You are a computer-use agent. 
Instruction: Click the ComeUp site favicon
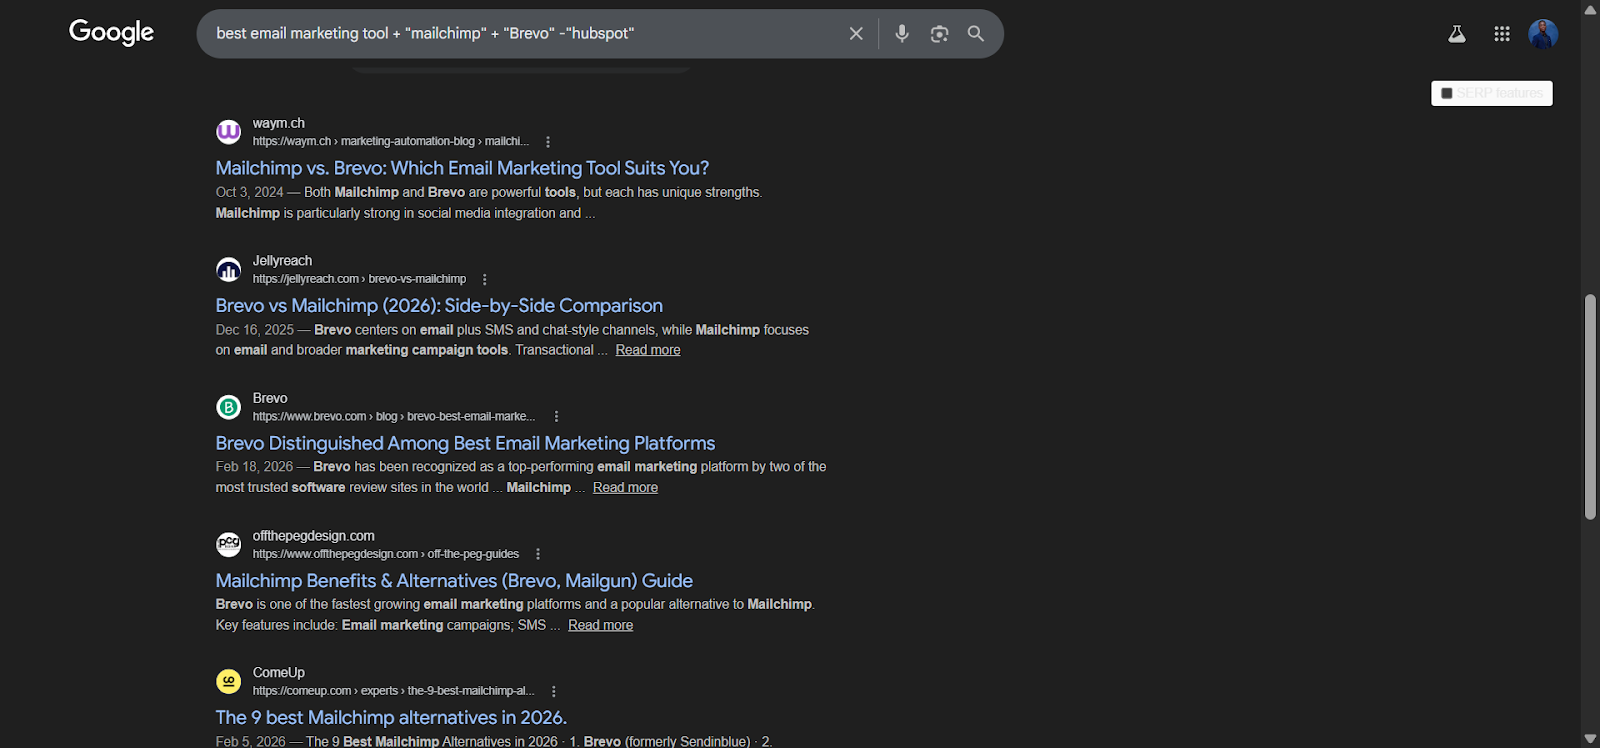(x=229, y=681)
